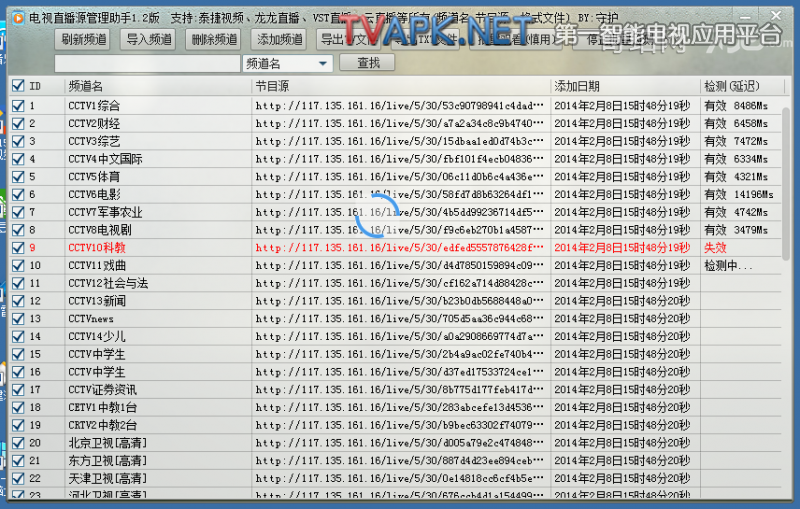Viewport: 800px width, 509px height.
Task: Toggle the checkbox for CCTV14少儿 row
Action: click(x=18, y=337)
